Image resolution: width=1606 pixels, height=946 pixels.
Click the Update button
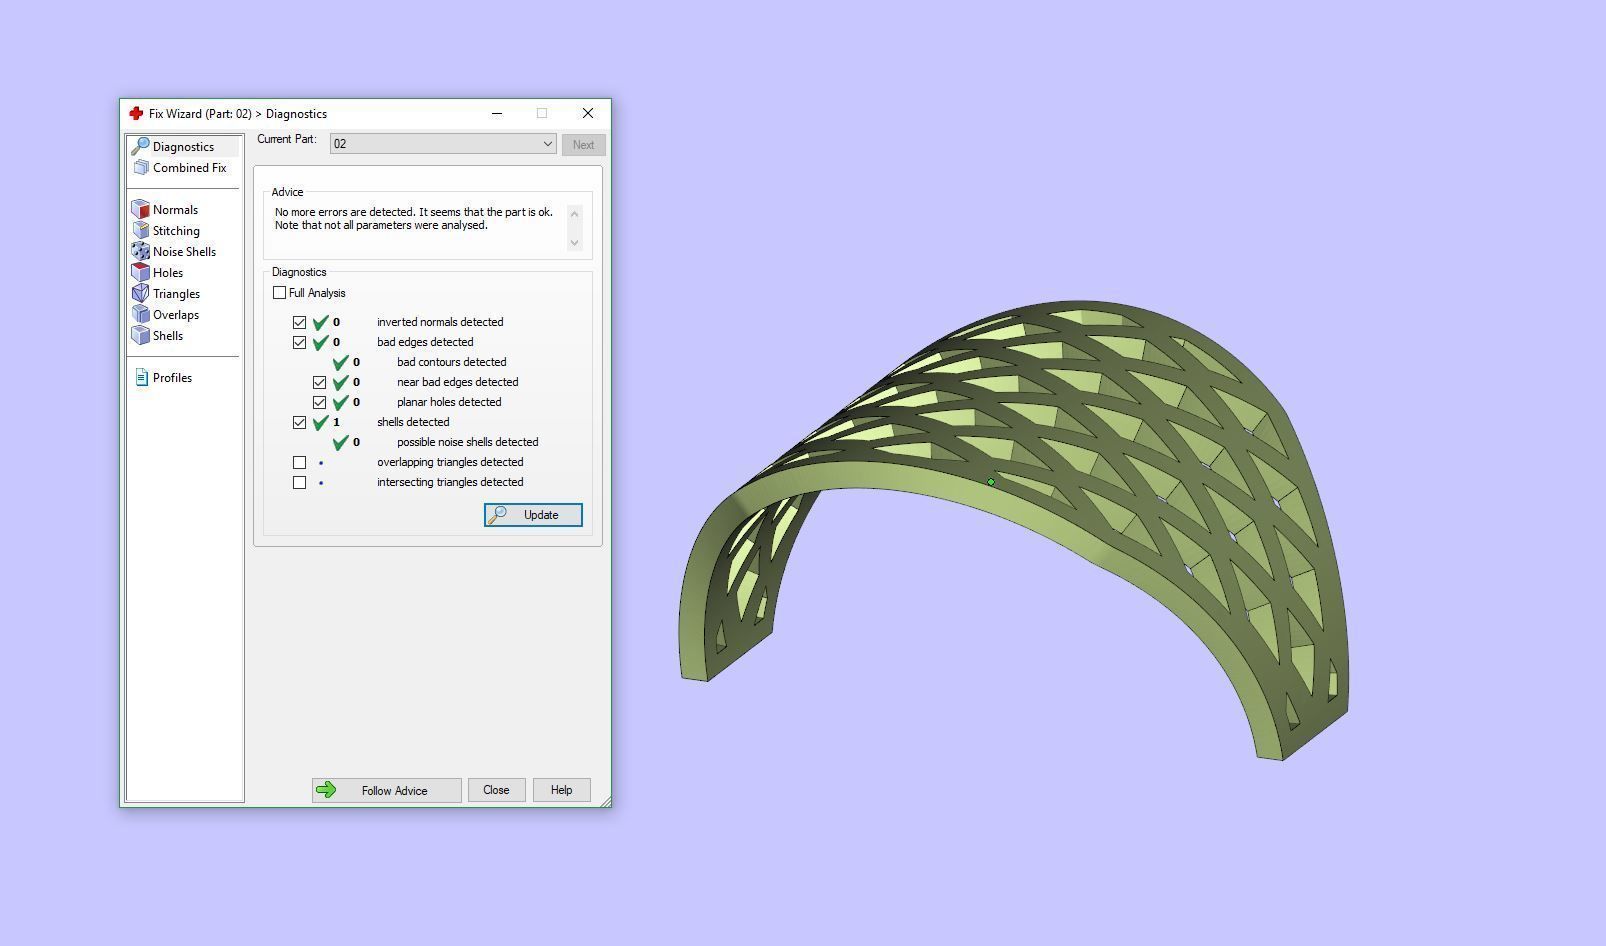[533, 515]
